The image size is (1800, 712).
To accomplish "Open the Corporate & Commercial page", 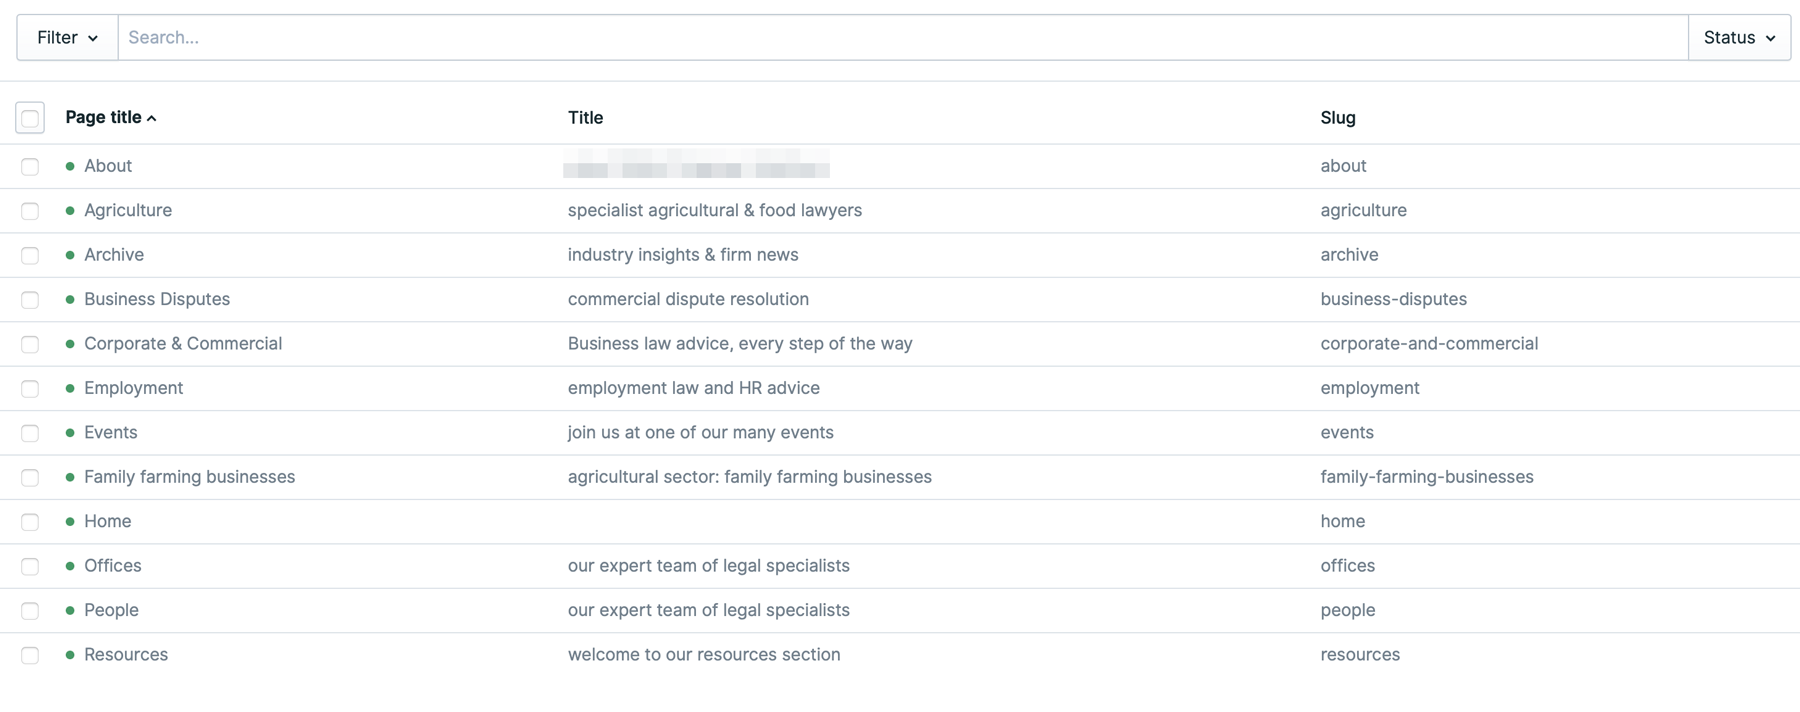I will (x=183, y=344).
